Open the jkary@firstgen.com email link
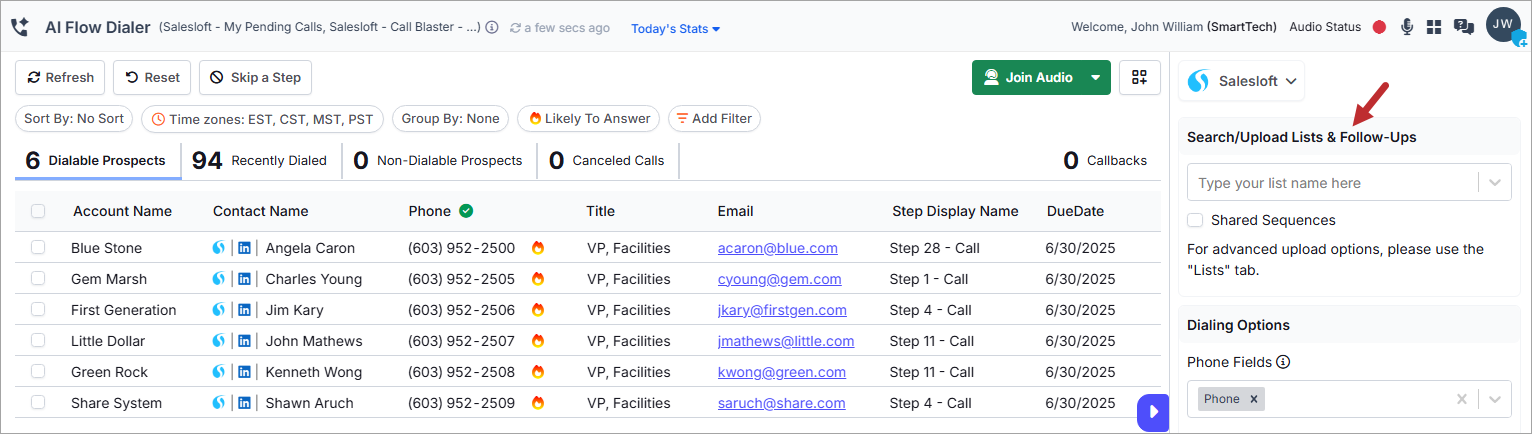This screenshot has height=434, width=1532. click(x=782, y=310)
